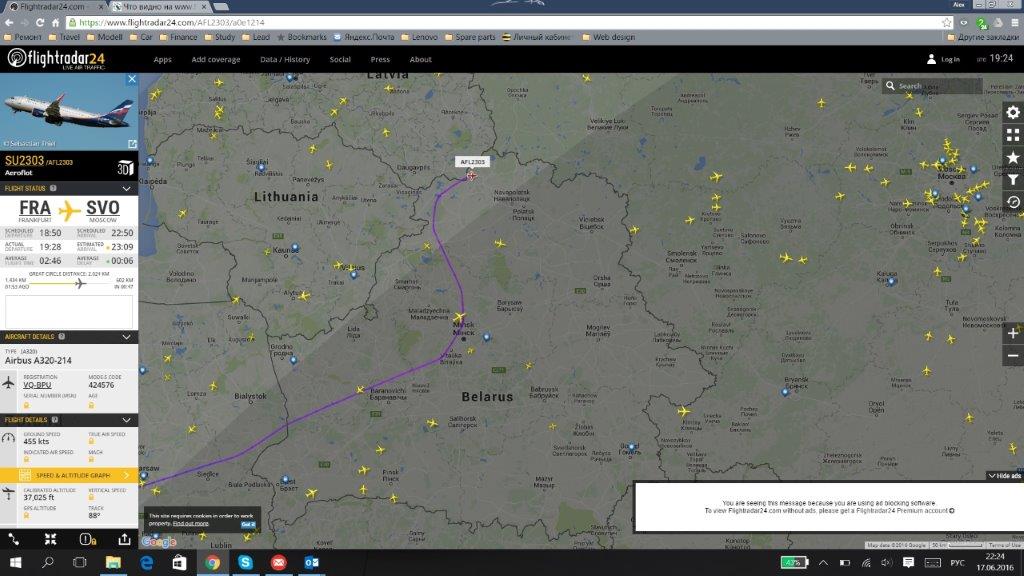
Task: Collapse the Aircraft Details section
Action: coord(126,337)
